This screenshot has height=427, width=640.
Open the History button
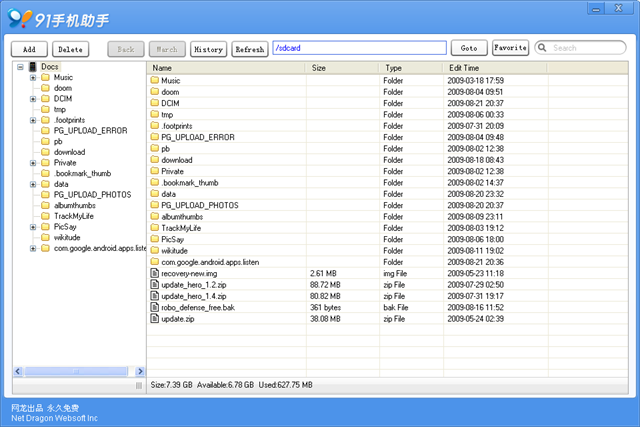208,49
